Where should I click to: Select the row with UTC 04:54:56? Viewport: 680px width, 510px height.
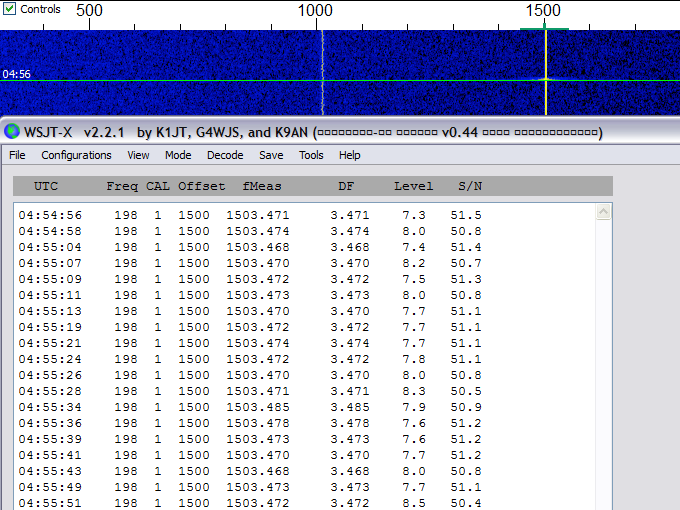pos(250,215)
